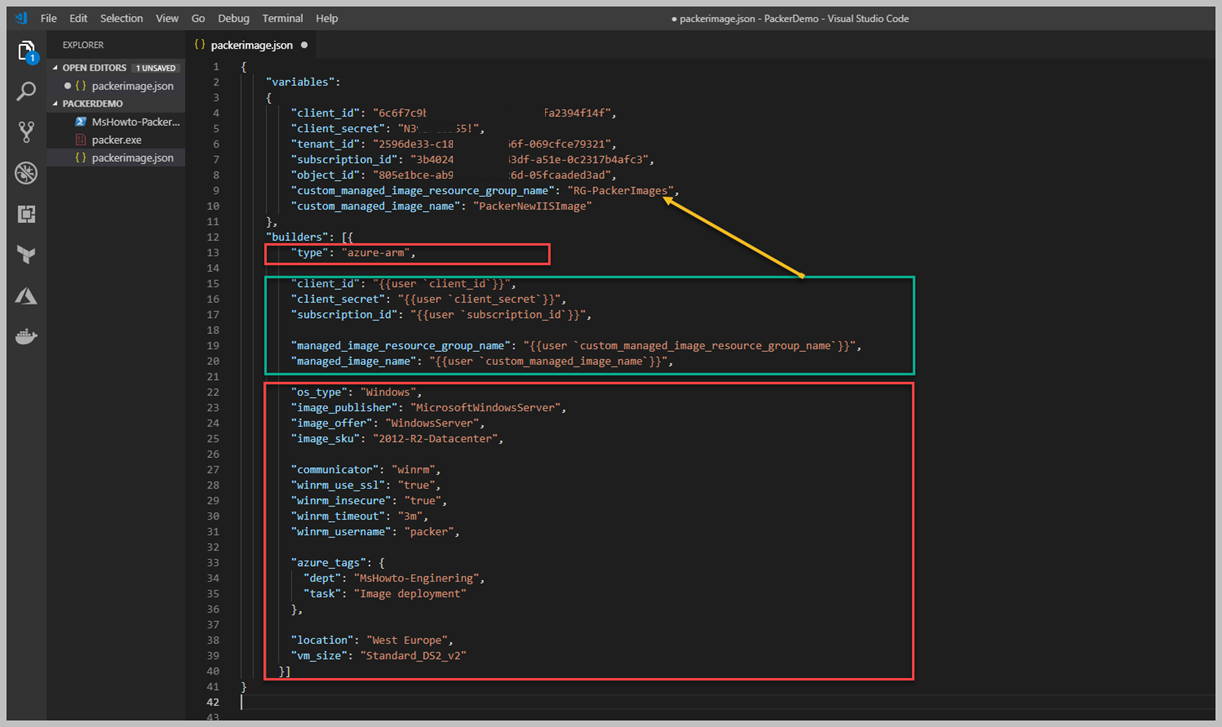Open the Extensions view icon
The image size is (1222, 727).
(x=26, y=213)
